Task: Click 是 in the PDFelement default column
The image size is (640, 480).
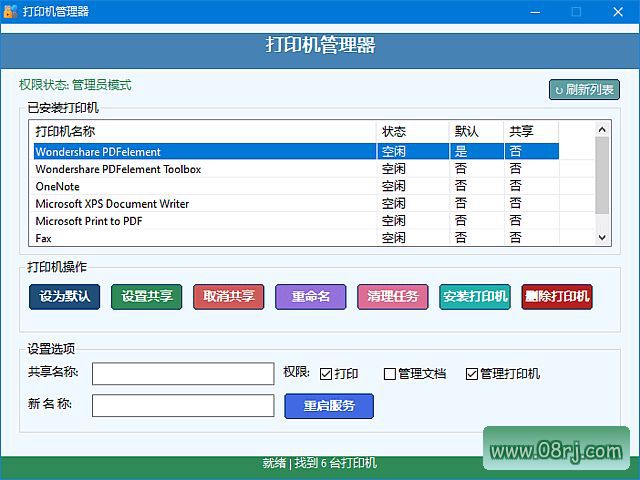Action: (x=461, y=151)
